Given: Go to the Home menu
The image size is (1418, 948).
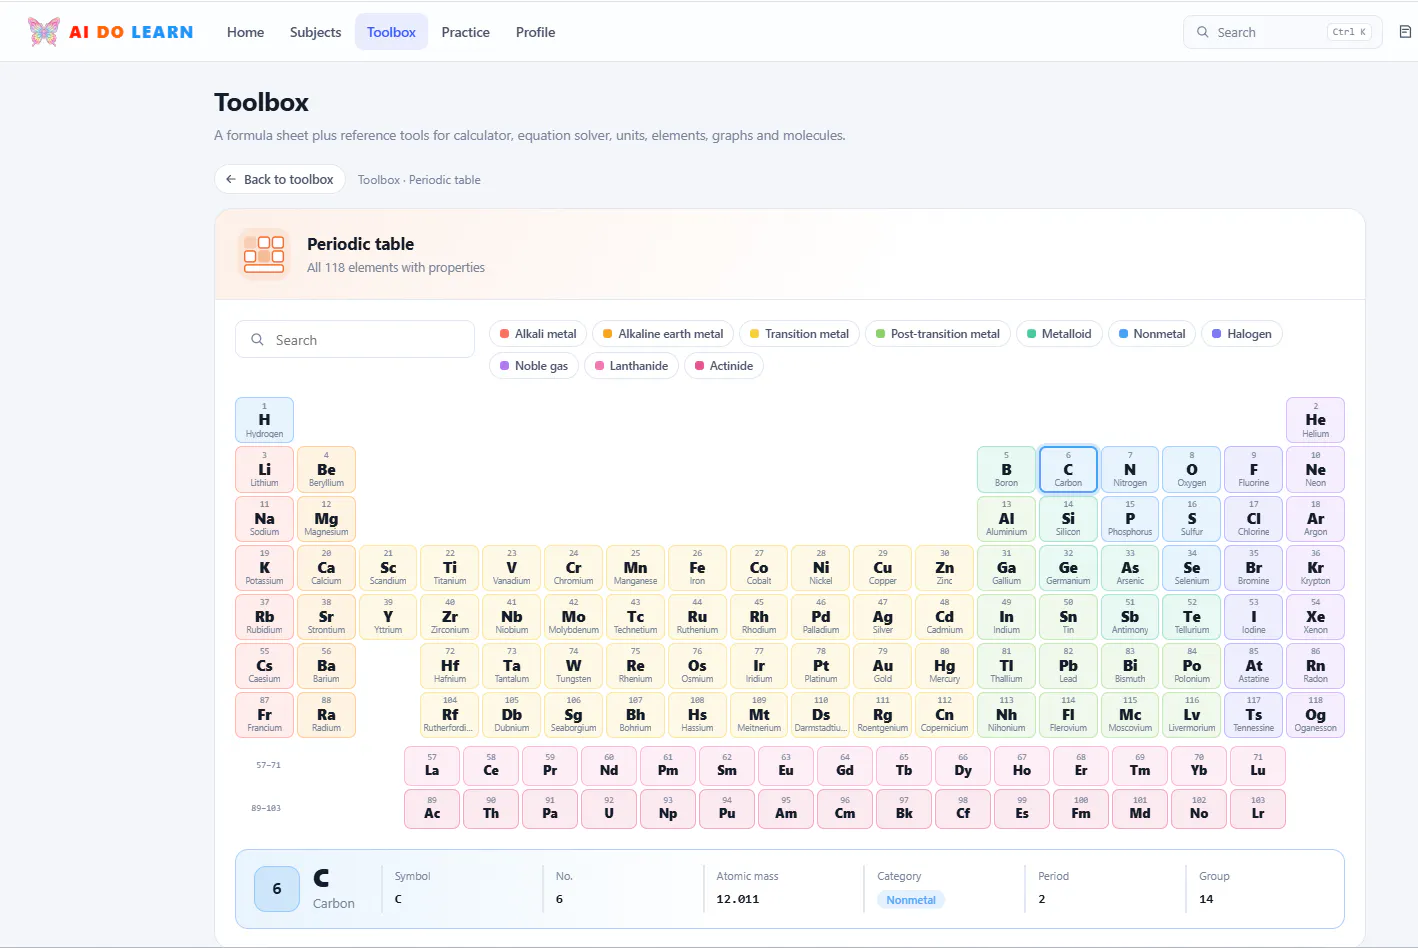Looking at the screenshot, I should (245, 32).
